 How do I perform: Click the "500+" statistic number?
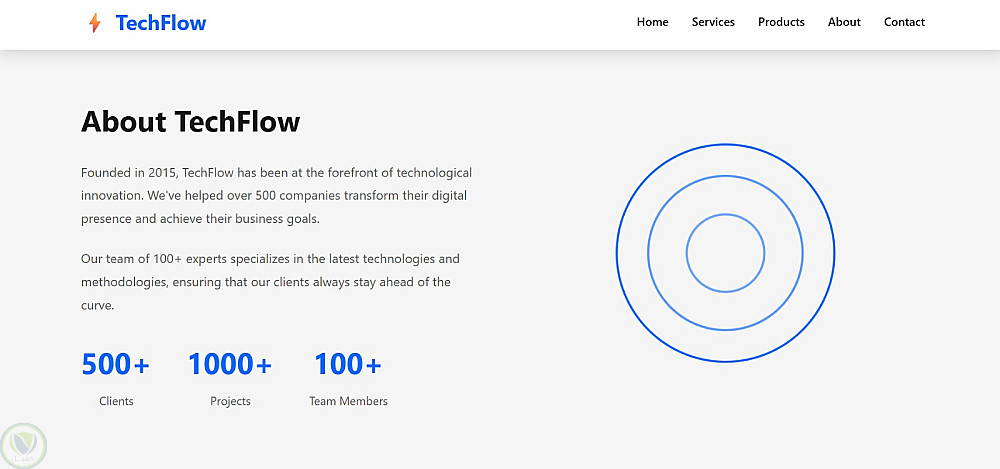point(115,364)
